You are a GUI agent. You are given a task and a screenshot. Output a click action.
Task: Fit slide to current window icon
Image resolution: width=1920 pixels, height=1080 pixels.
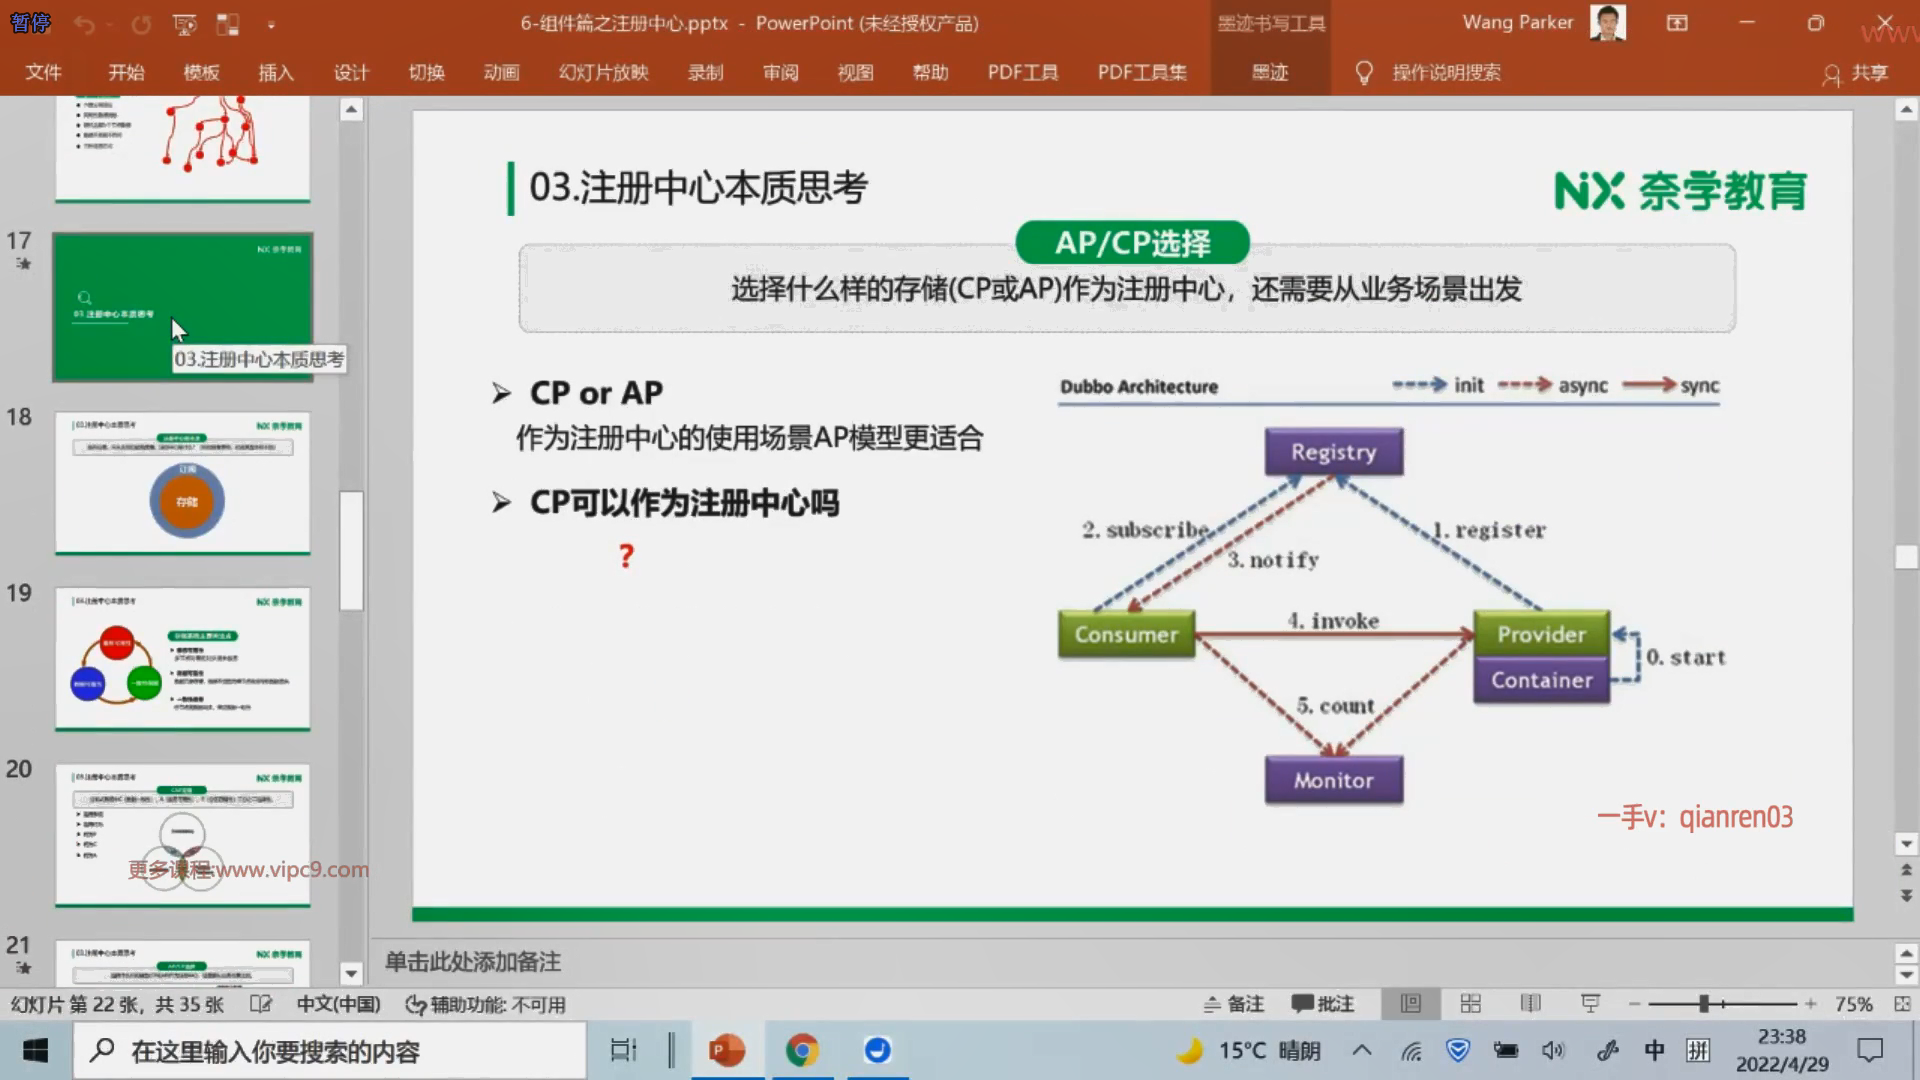click(x=1902, y=1003)
